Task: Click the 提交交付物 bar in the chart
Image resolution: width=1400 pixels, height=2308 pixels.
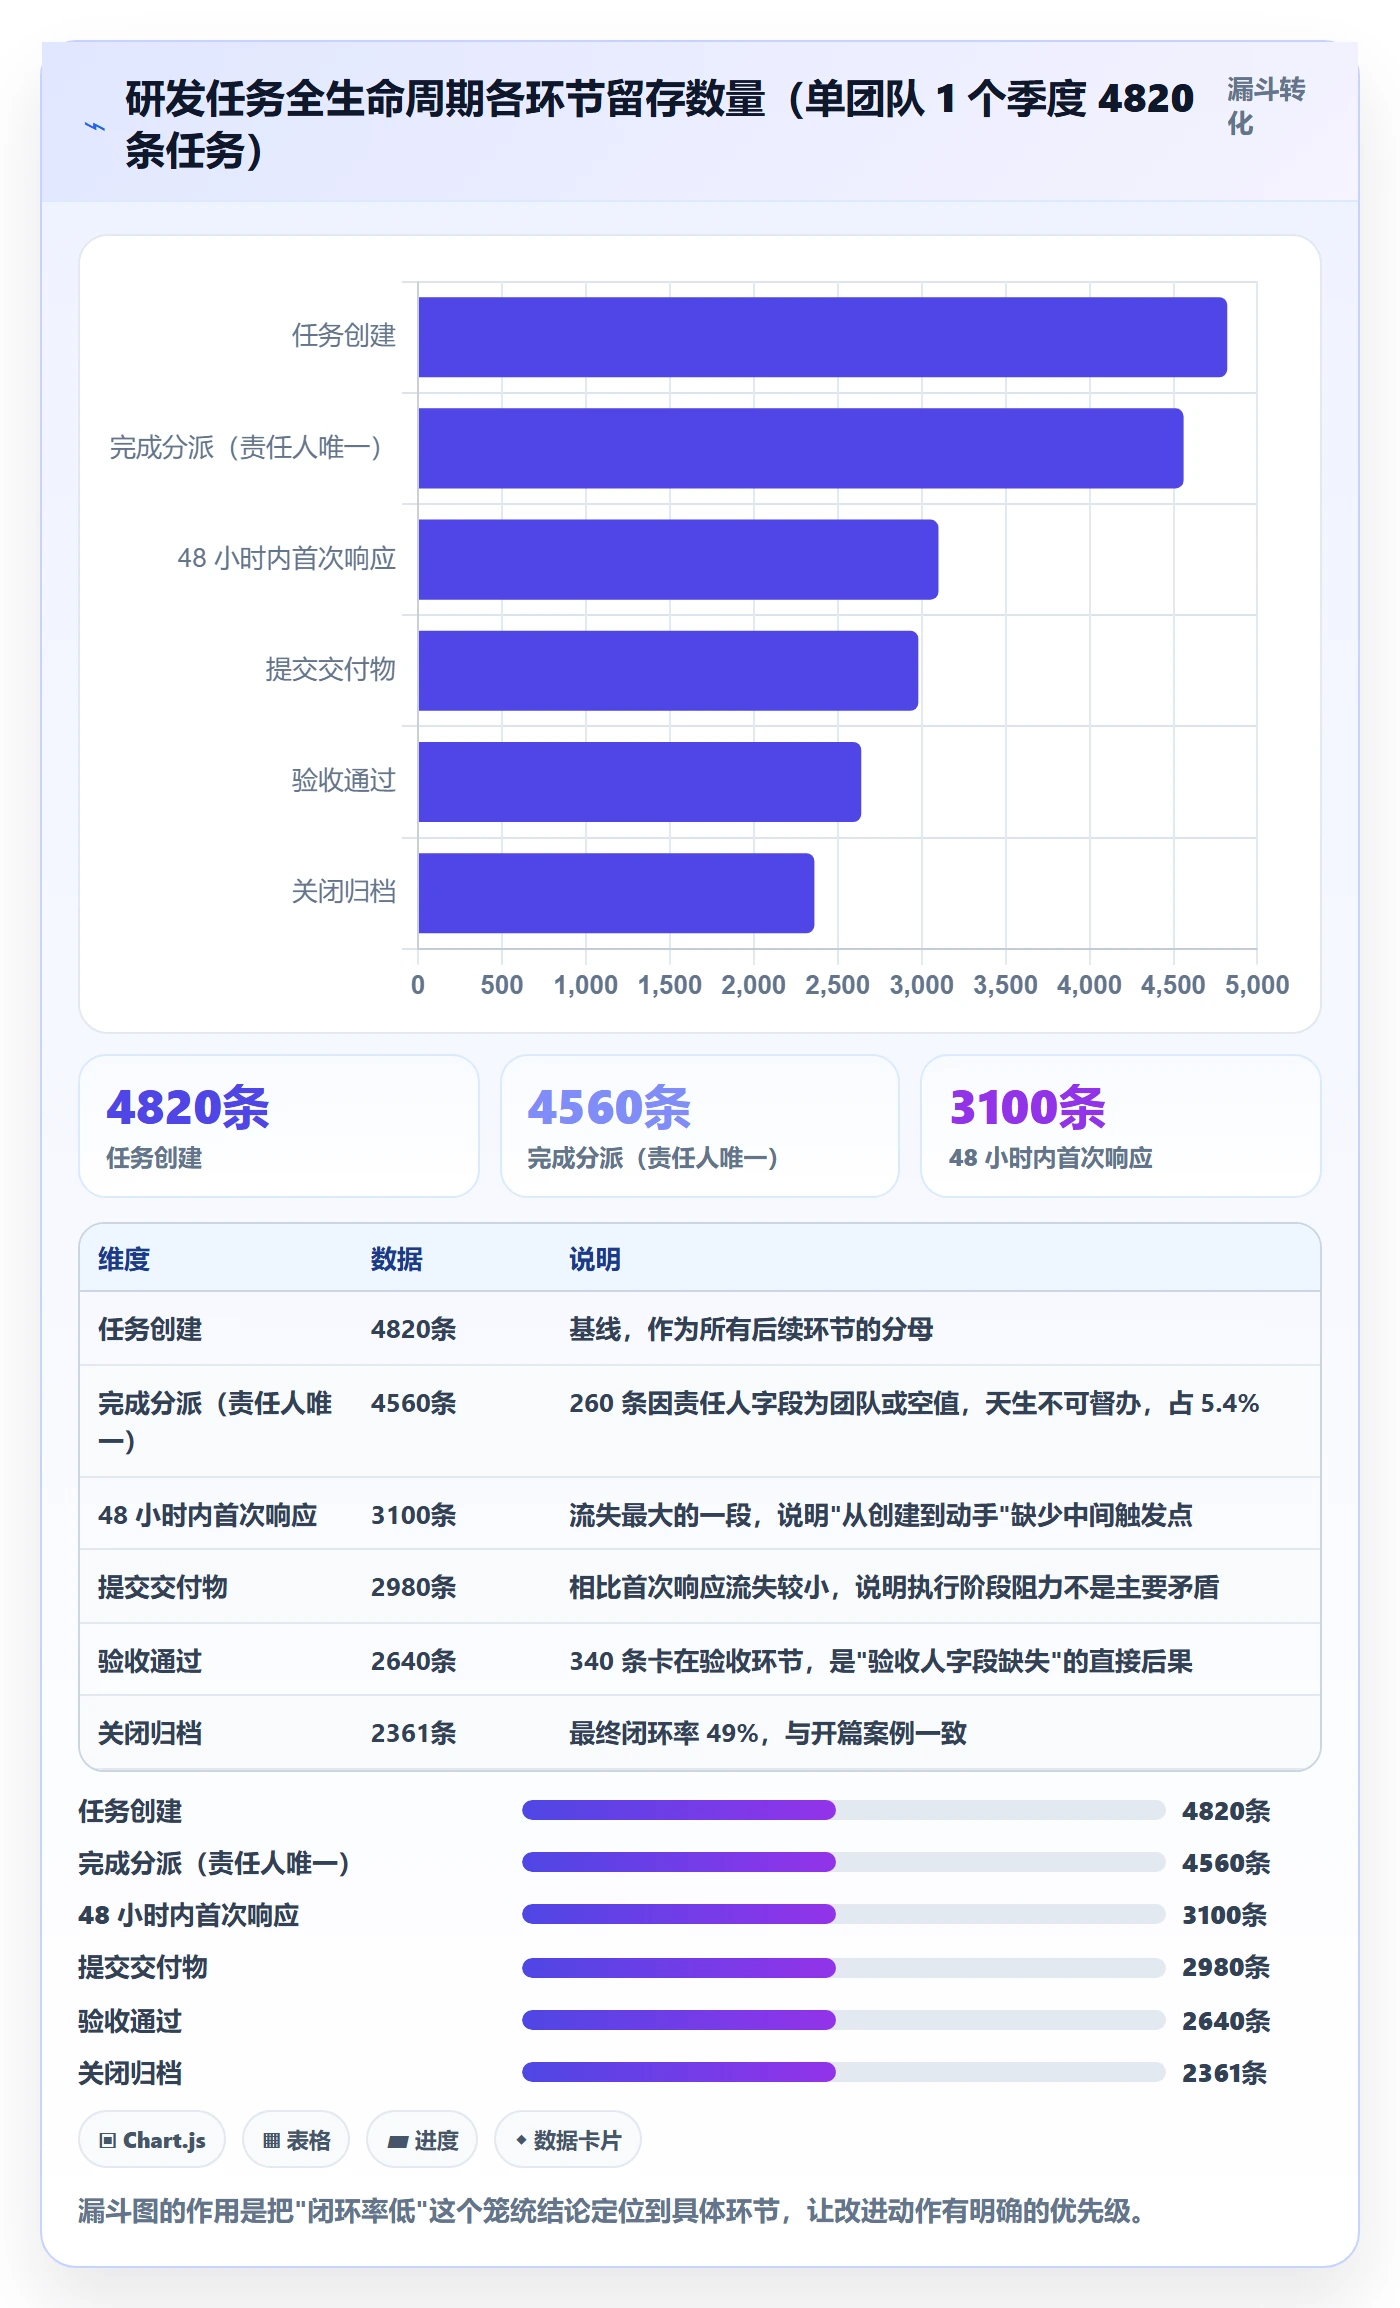Action: 668,670
